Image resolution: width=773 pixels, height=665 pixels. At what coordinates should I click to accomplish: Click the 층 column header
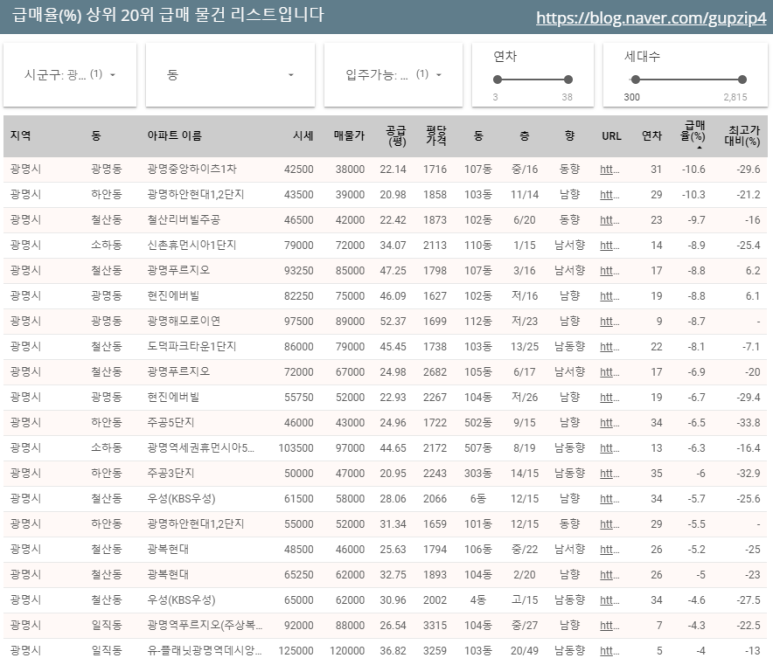(525, 136)
